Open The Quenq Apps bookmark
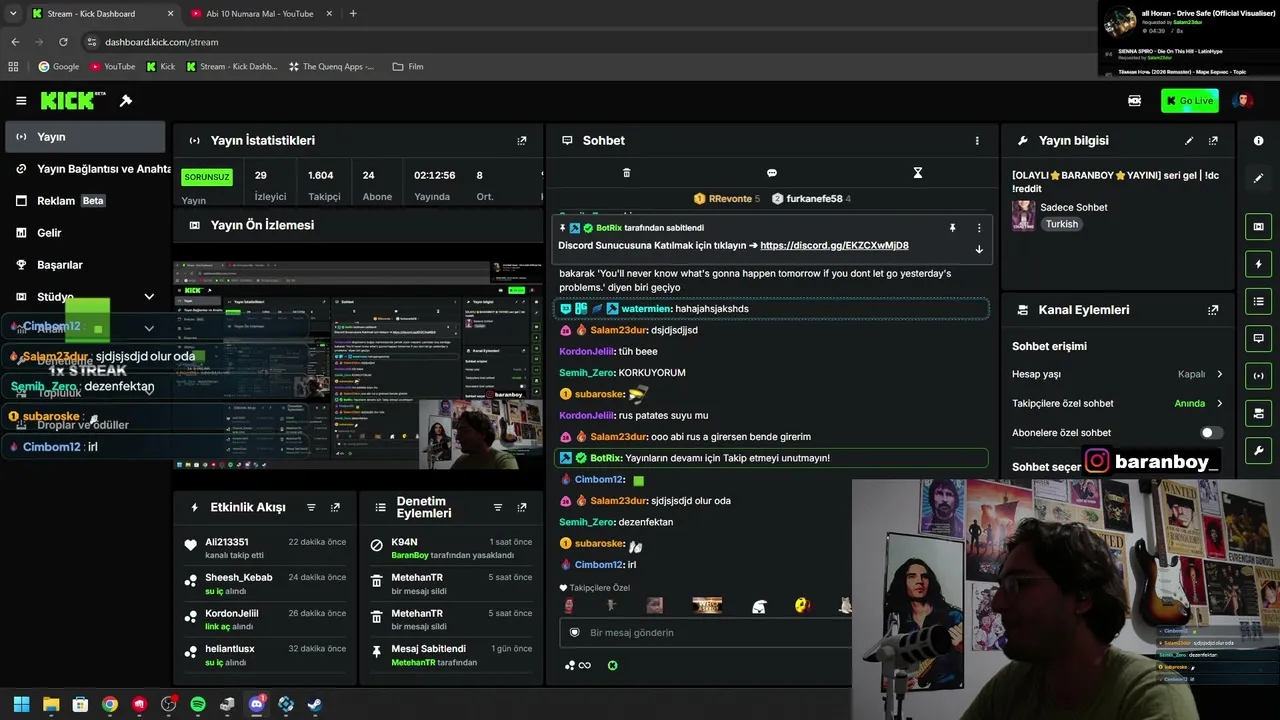The width and height of the screenshot is (1280, 720). tap(331, 67)
